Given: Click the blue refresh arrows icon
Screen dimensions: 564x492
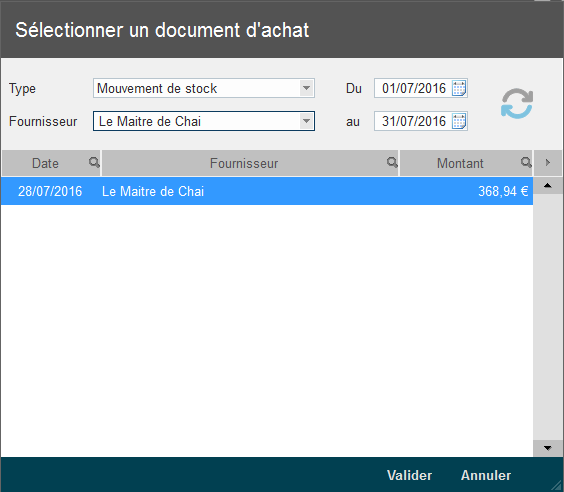Looking at the screenshot, I should click(517, 104).
